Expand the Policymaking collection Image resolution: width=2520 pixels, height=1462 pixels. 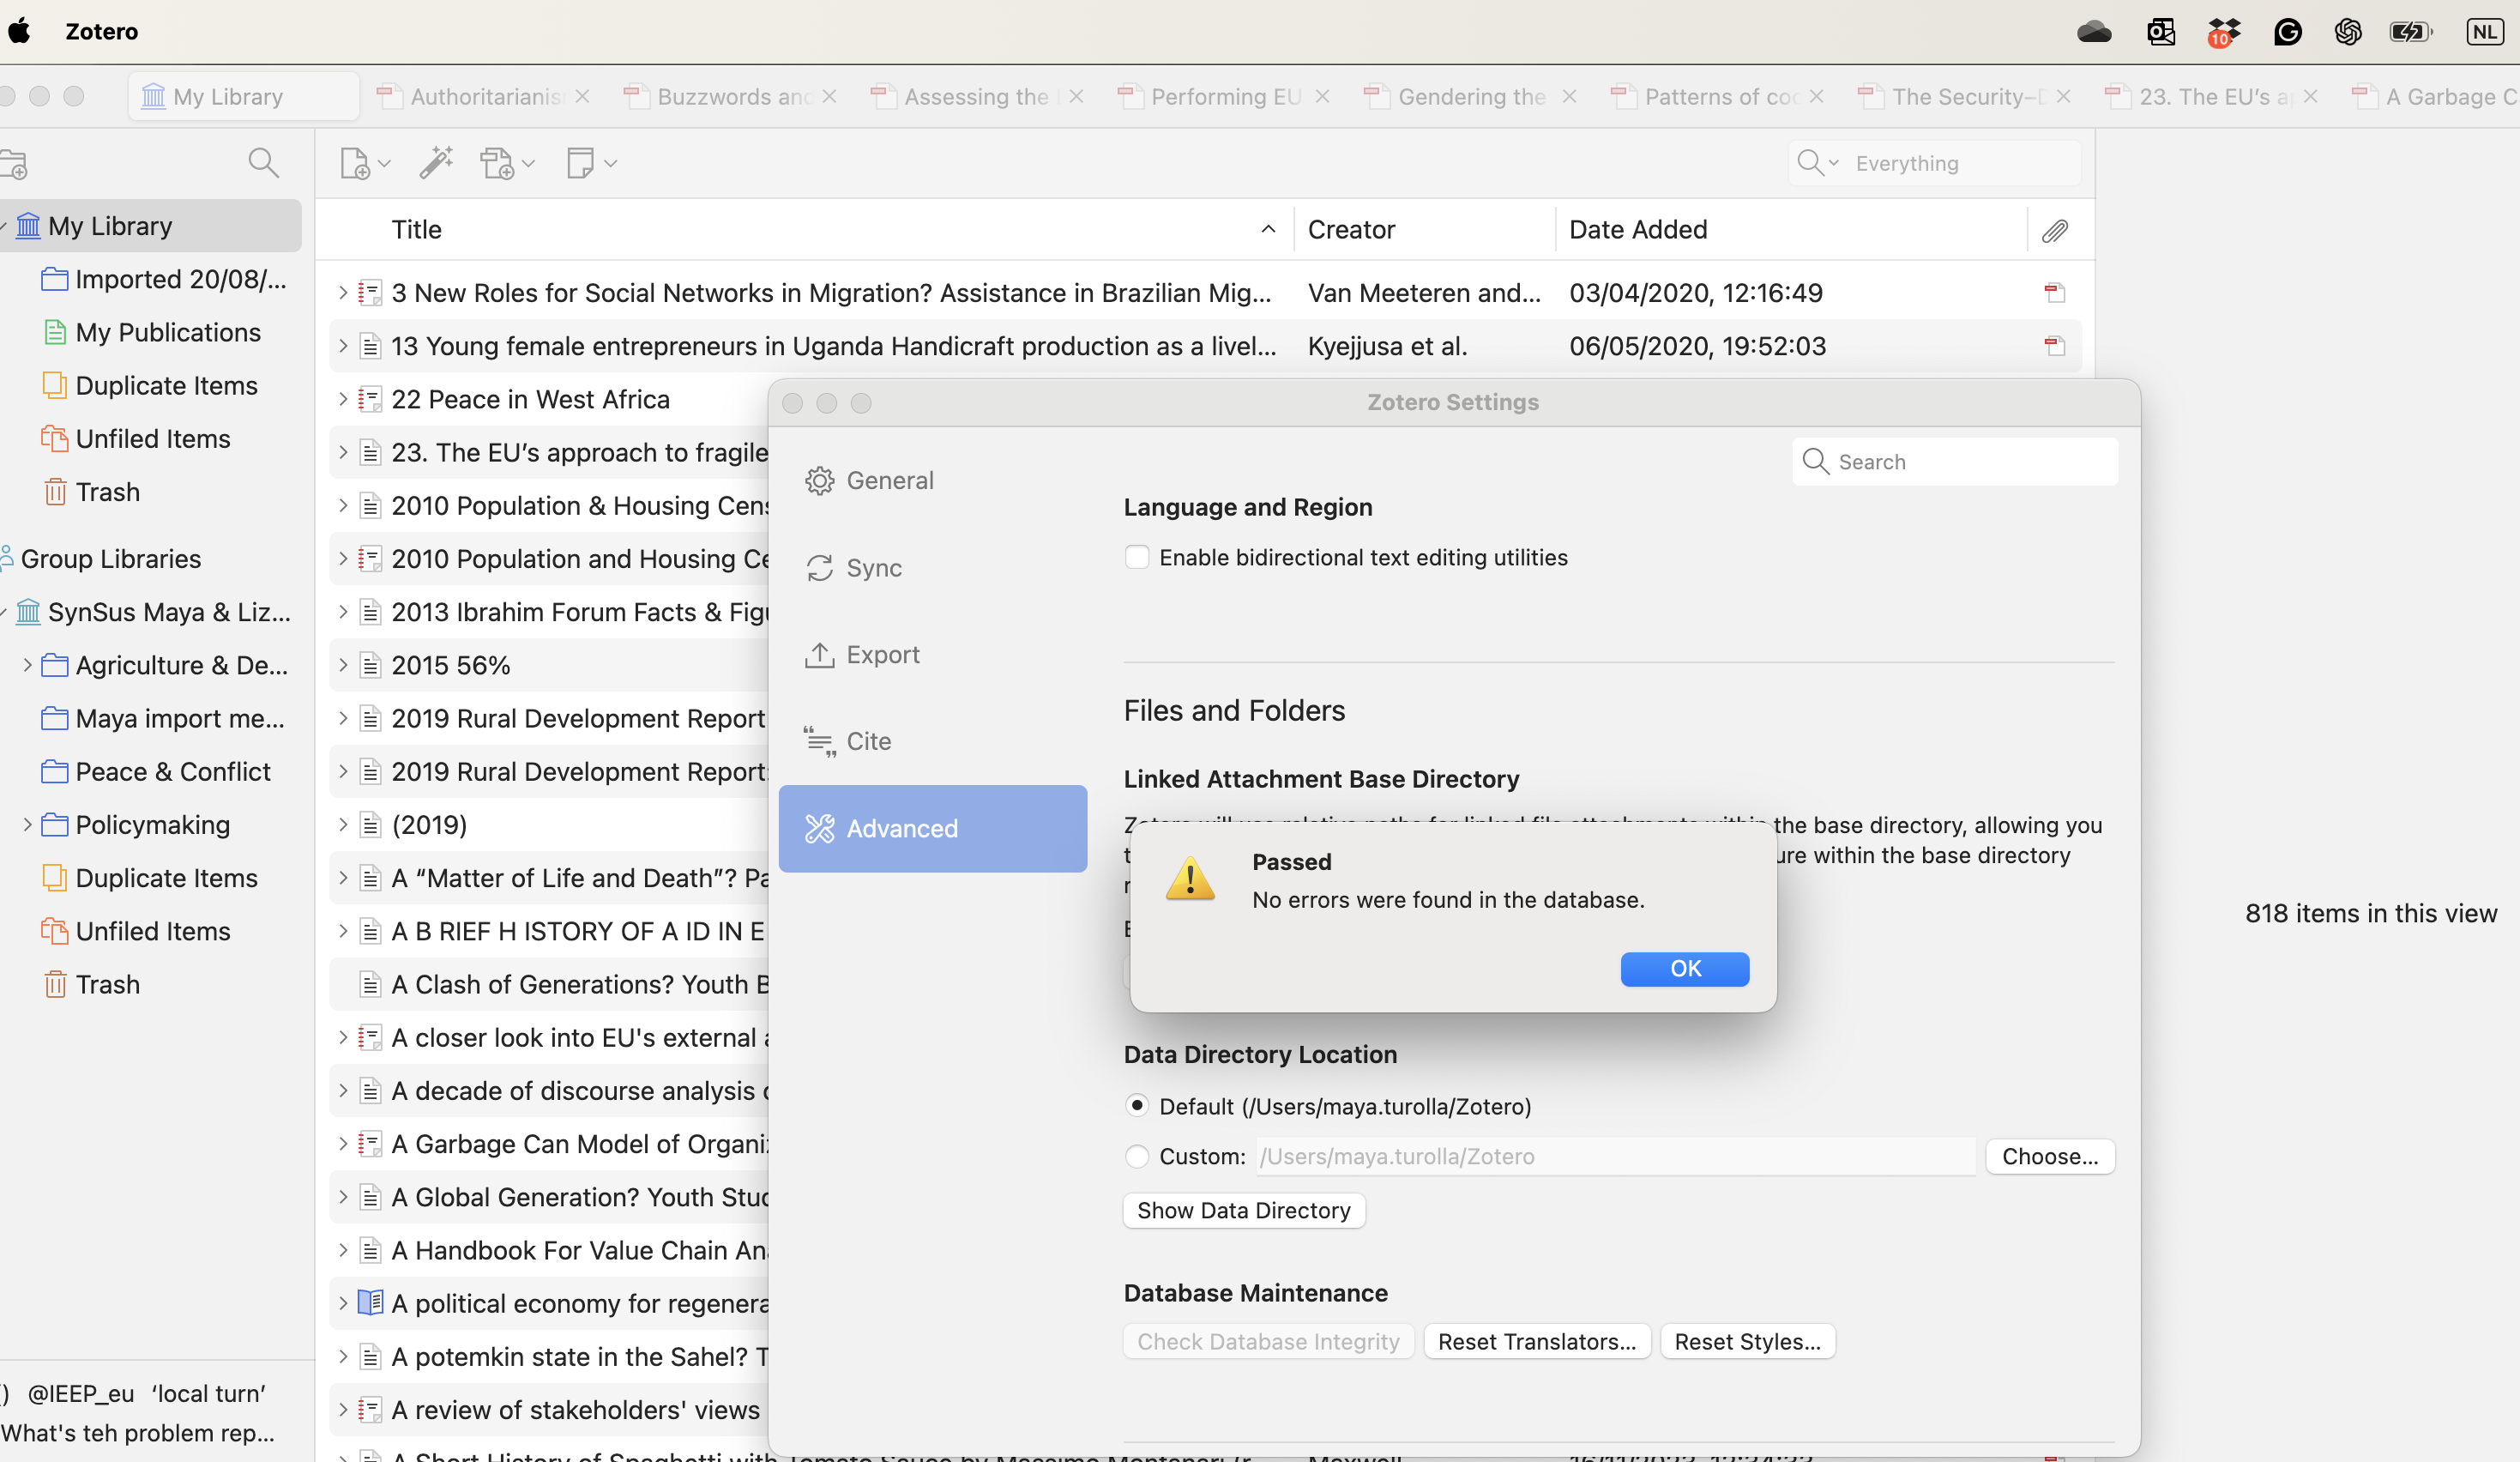point(27,825)
